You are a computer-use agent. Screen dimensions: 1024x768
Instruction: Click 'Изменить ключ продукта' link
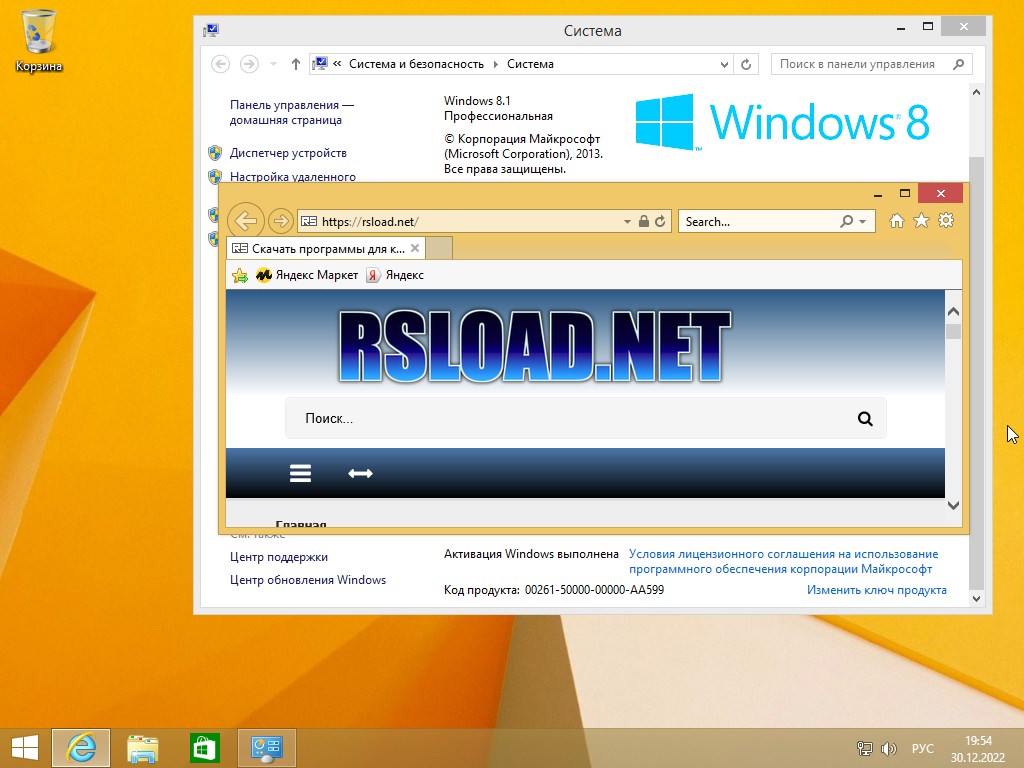coord(876,590)
